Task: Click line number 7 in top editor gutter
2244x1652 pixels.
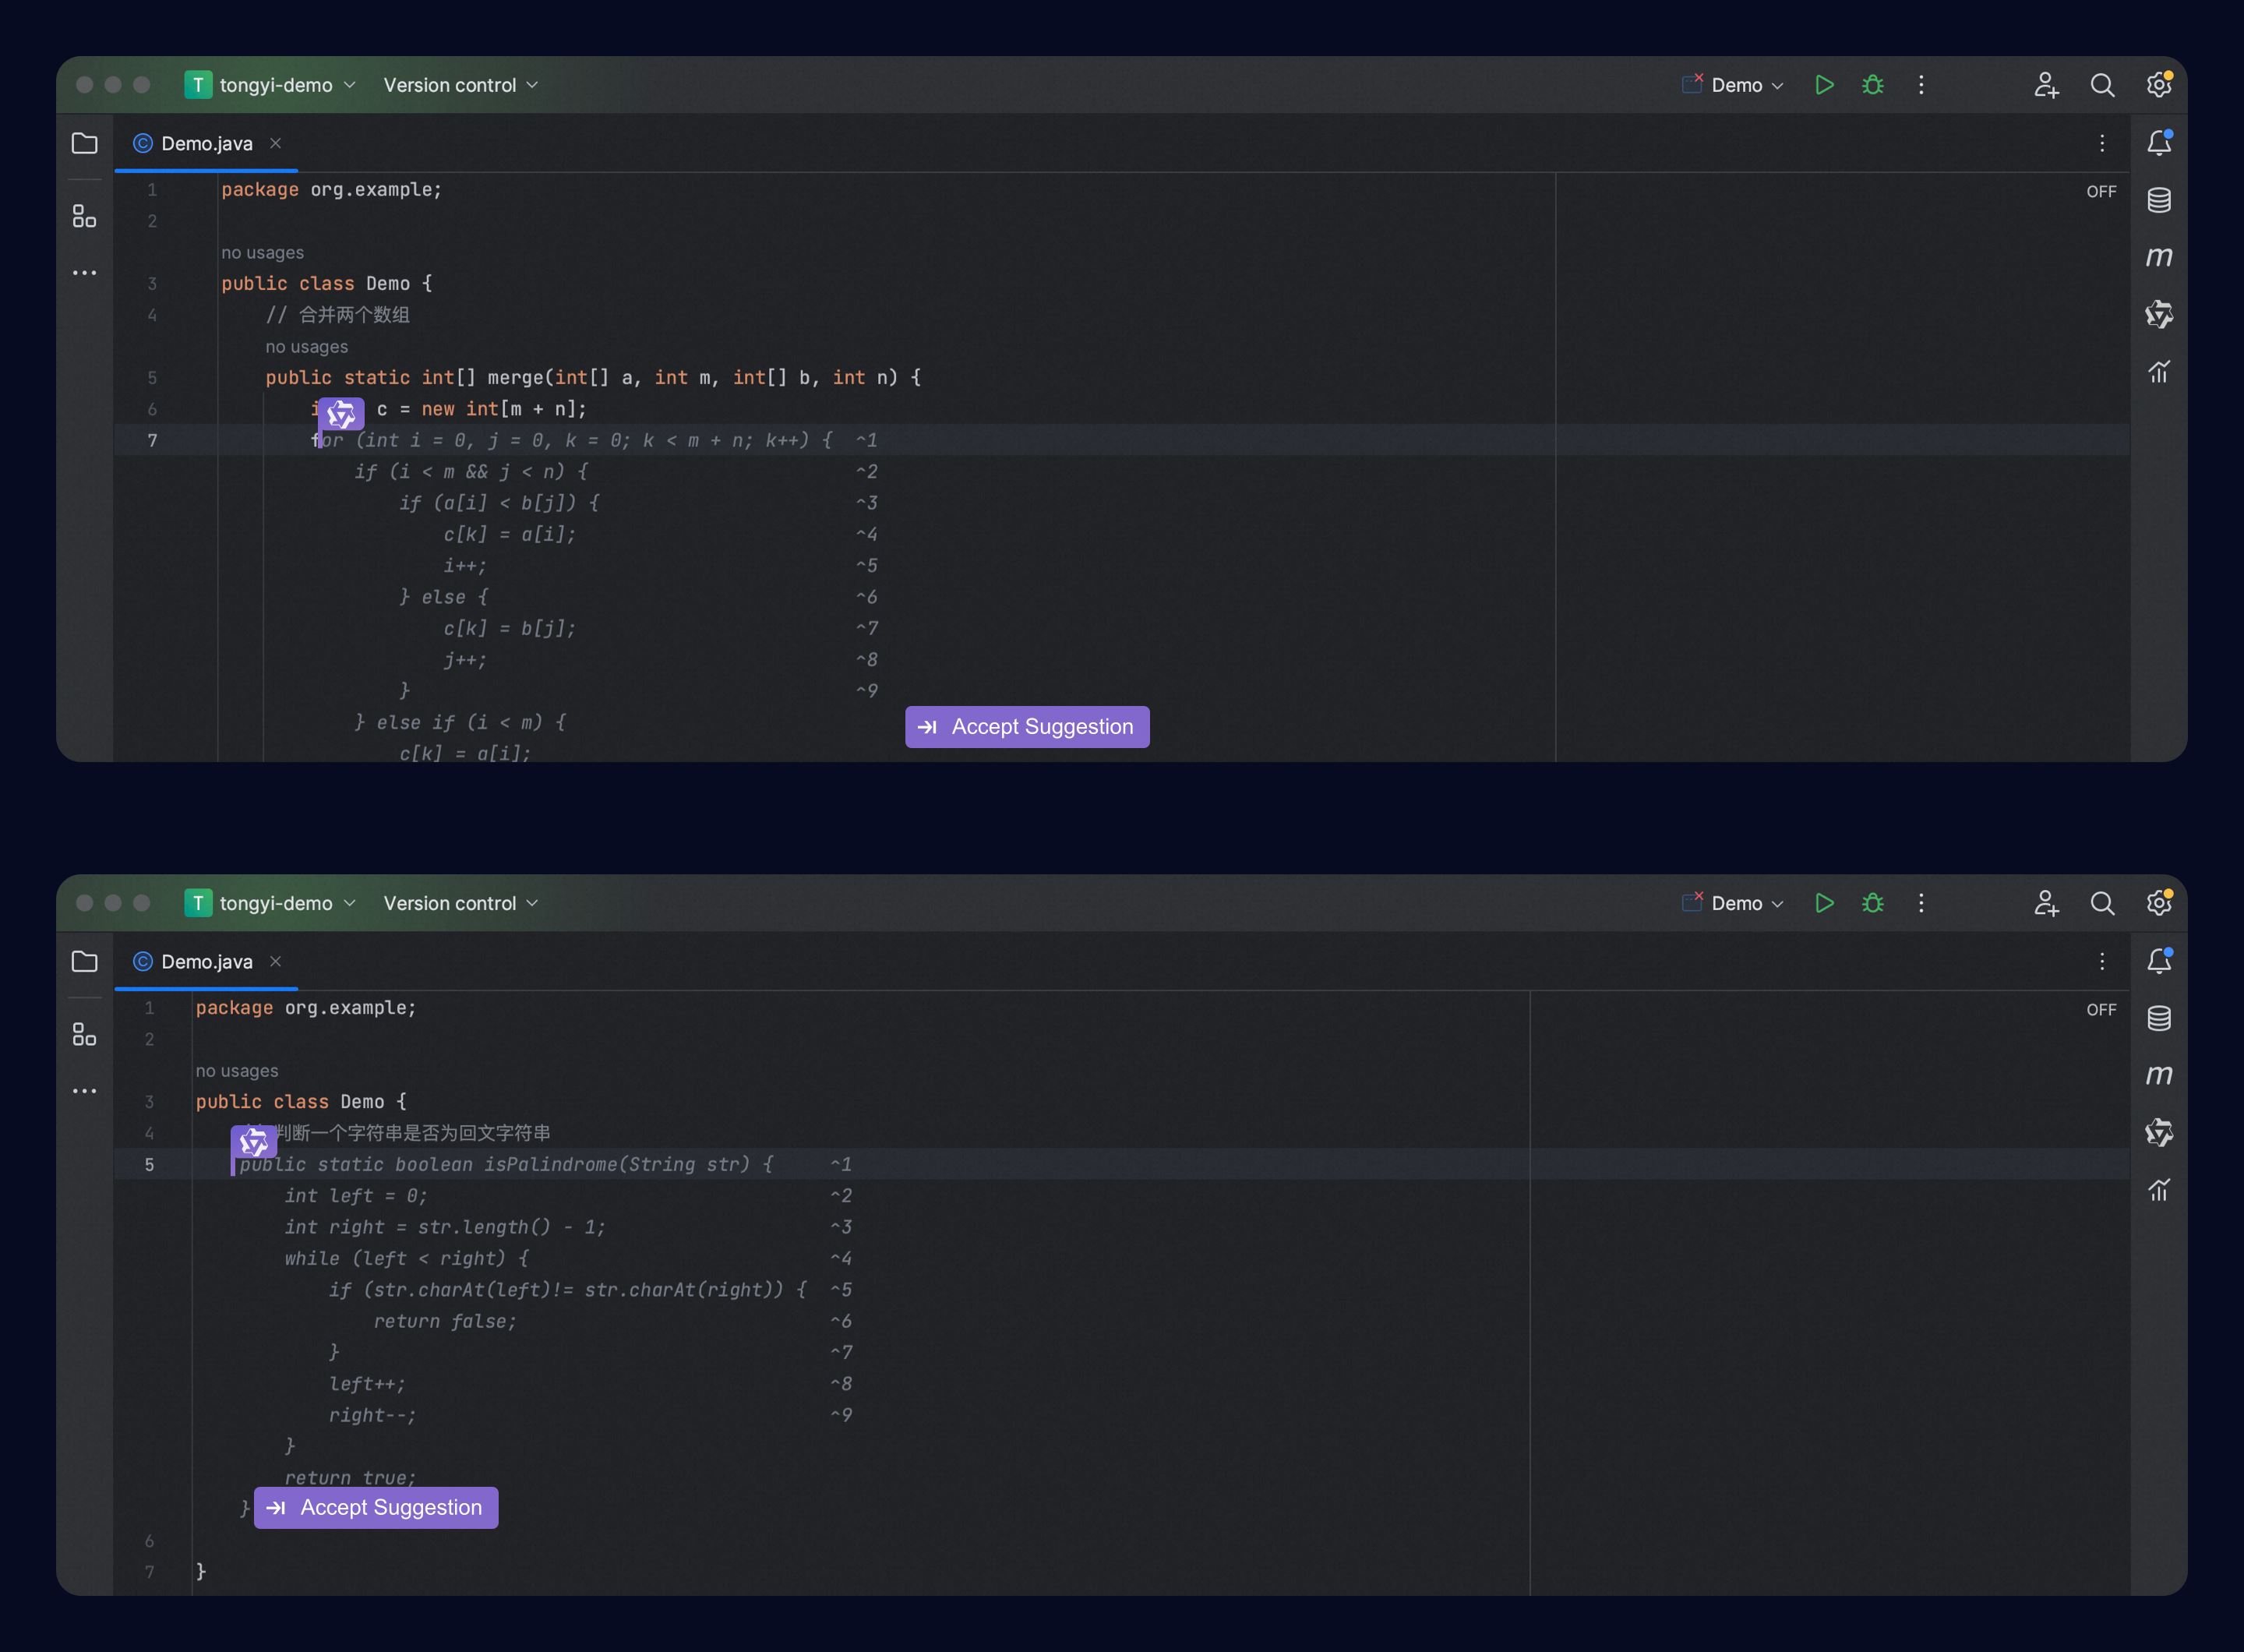Action: click(152, 440)
